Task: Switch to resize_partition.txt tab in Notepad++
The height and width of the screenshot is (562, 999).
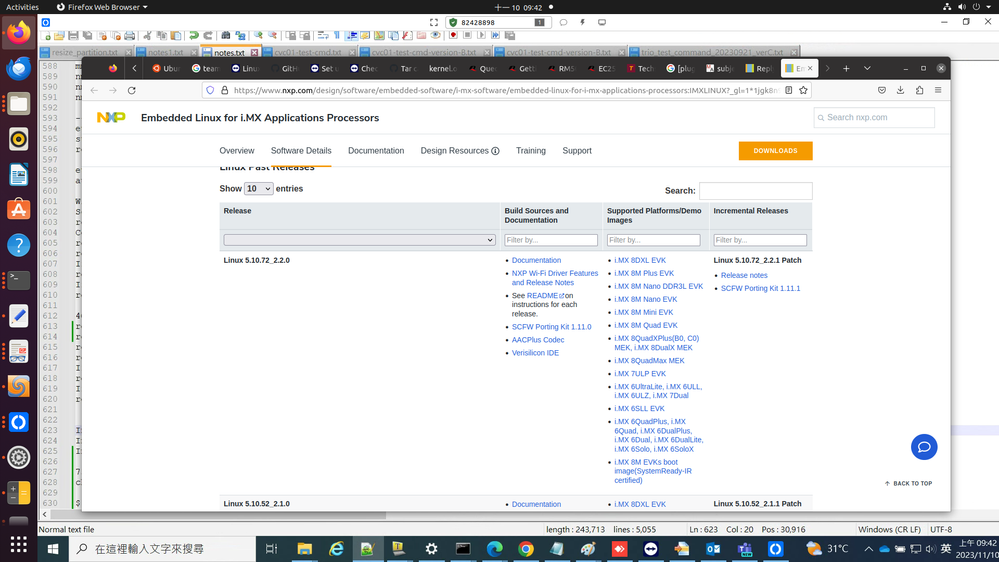Action: point(85,52)
